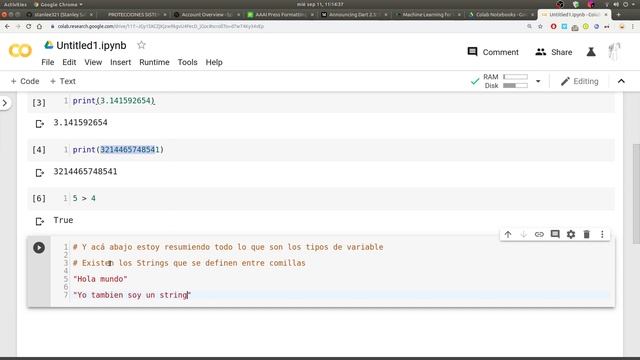640x360 pixels.
Task: Open the Edit menu
Action: (69, 62)
